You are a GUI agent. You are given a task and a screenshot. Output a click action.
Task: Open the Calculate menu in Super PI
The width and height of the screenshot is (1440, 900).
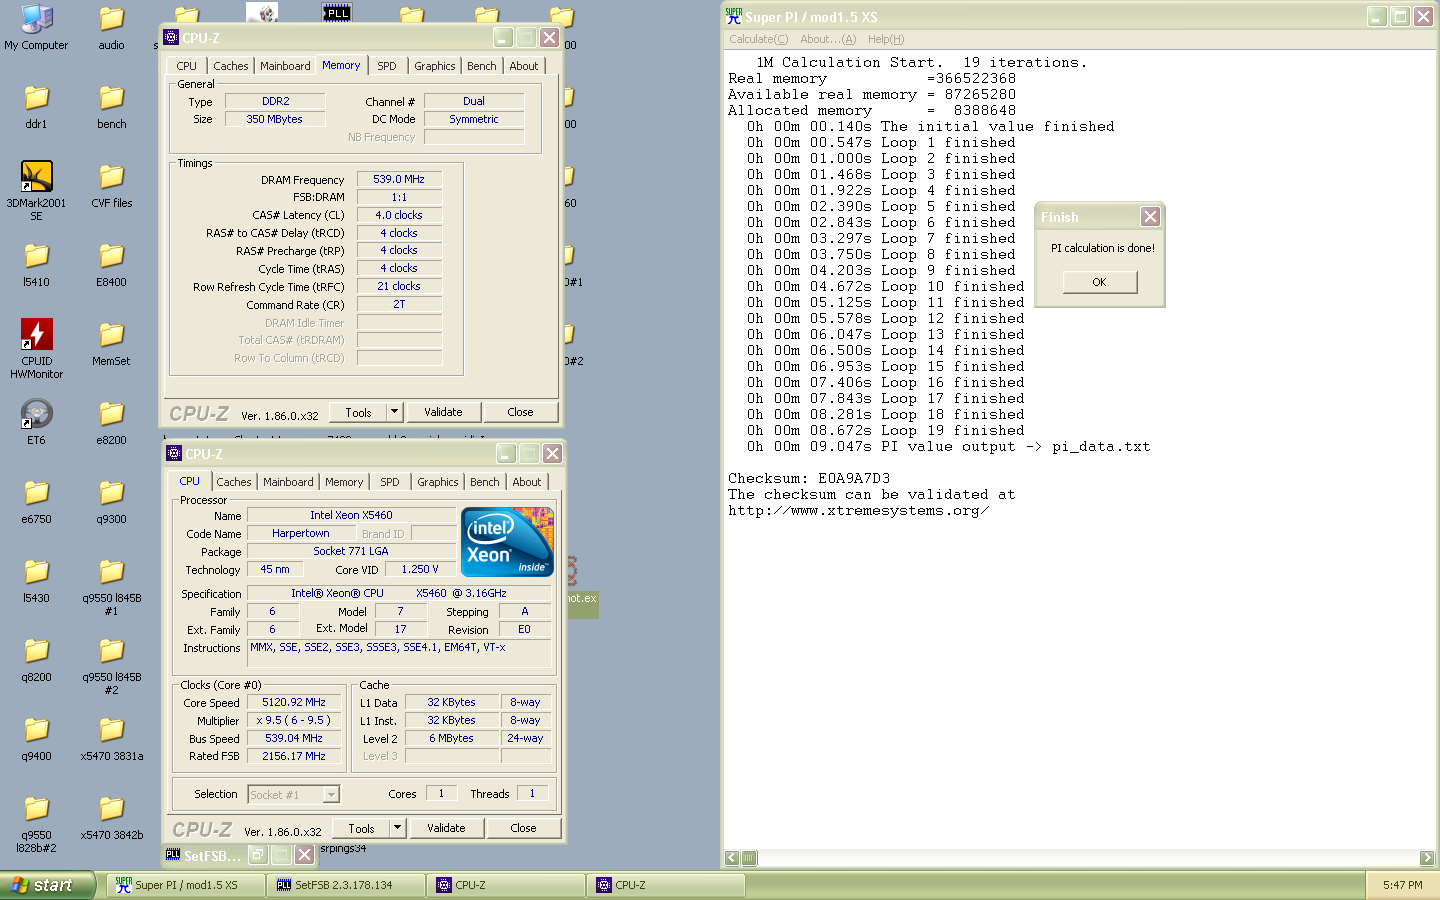758,39
